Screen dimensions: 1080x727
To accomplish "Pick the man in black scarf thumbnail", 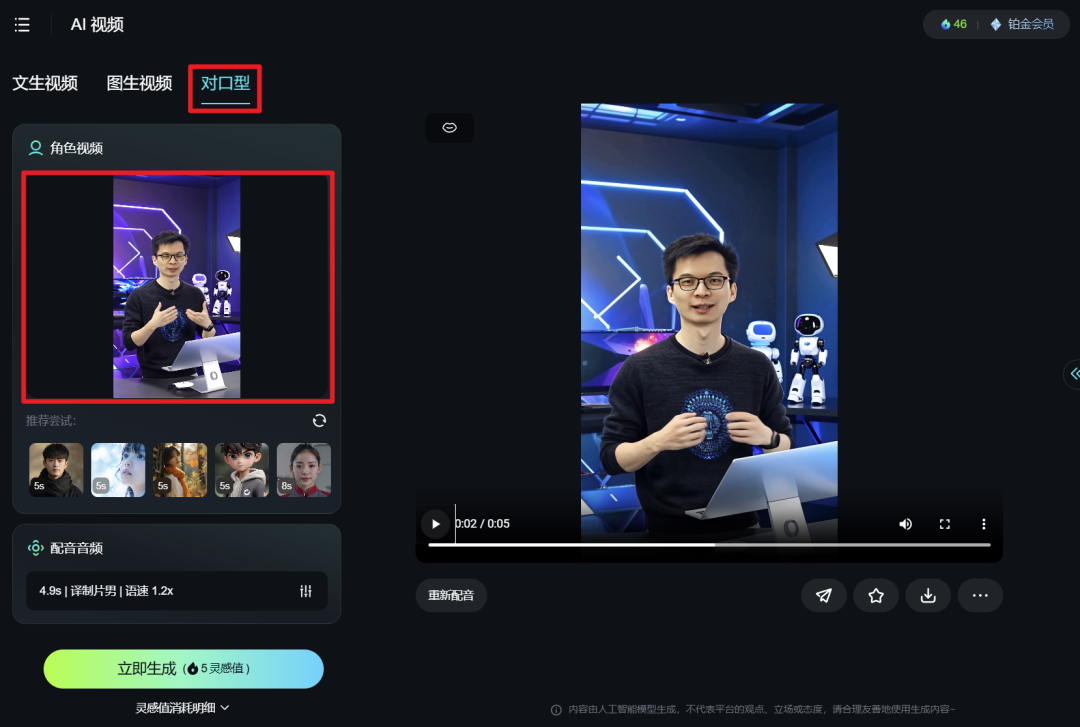I will pos(56,470).
